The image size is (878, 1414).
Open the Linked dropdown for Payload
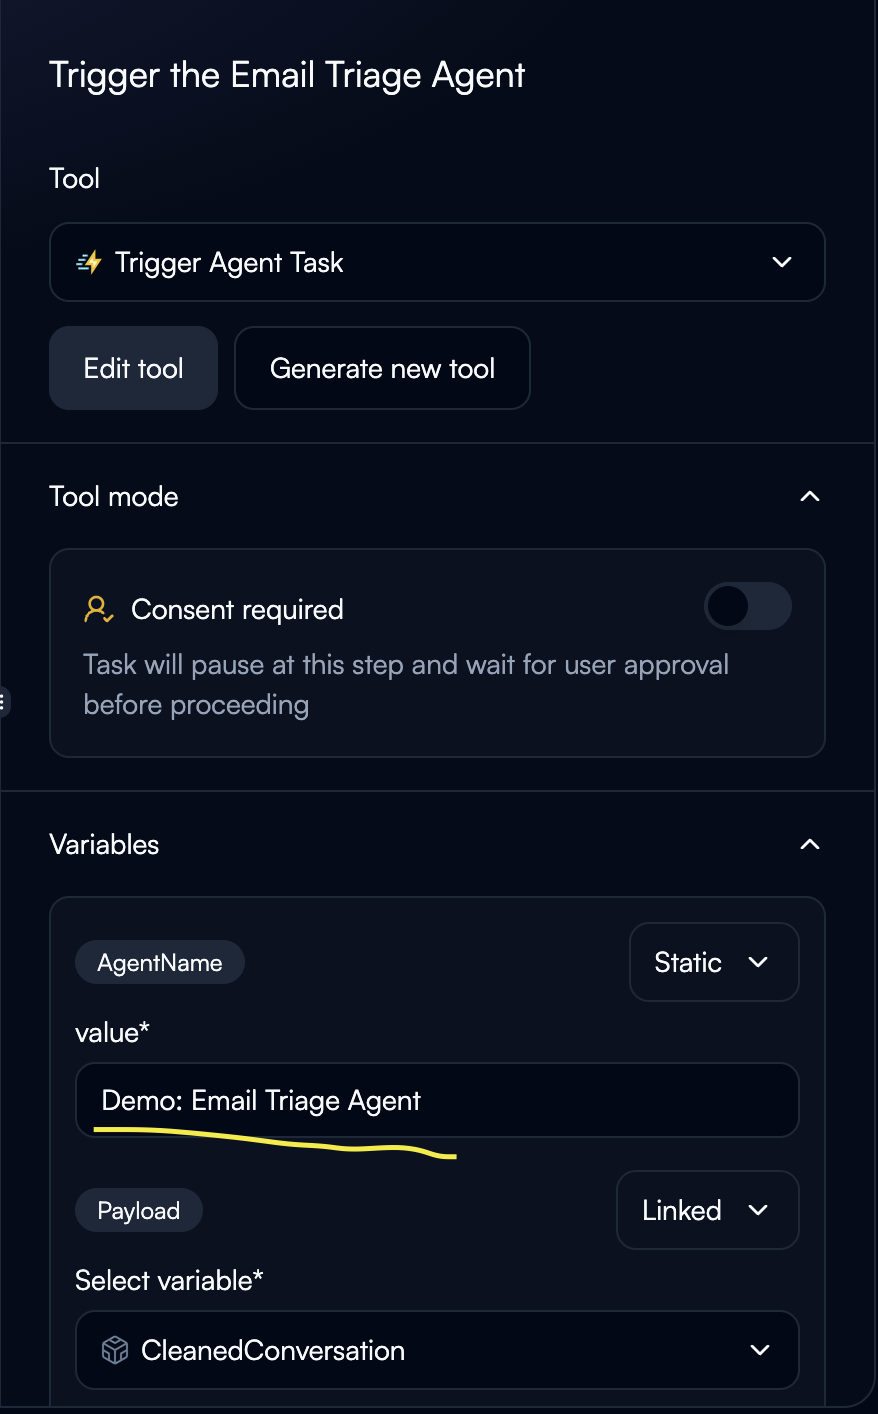pos(707,1209)
